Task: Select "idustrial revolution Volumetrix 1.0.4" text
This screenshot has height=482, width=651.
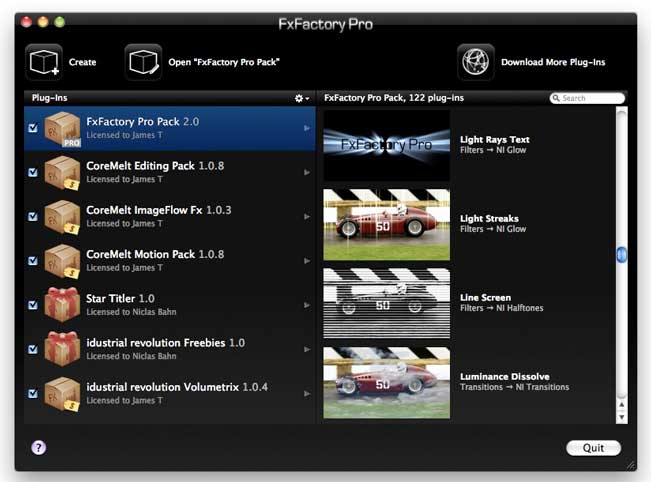Action: (x=177, y=387)
